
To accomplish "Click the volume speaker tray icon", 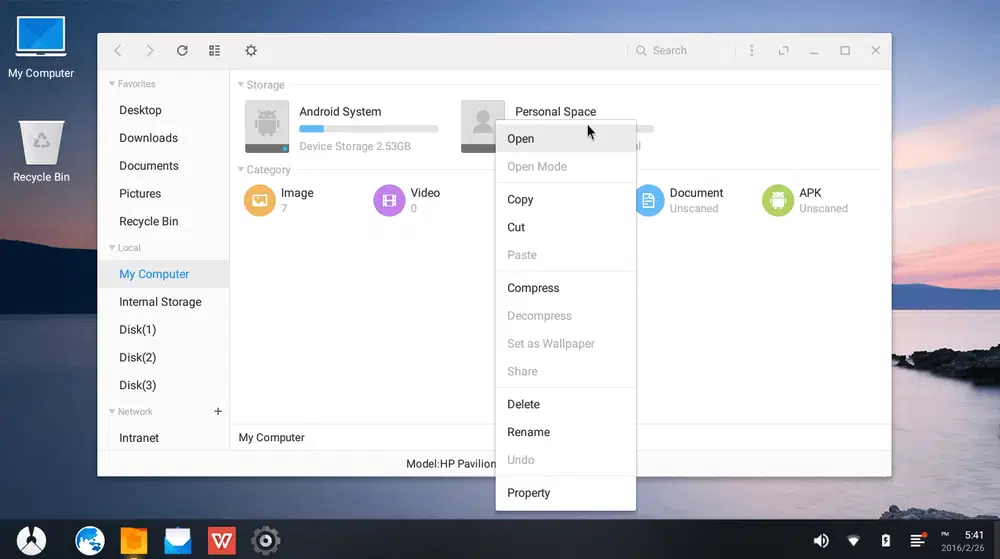I will click(821, 541).
